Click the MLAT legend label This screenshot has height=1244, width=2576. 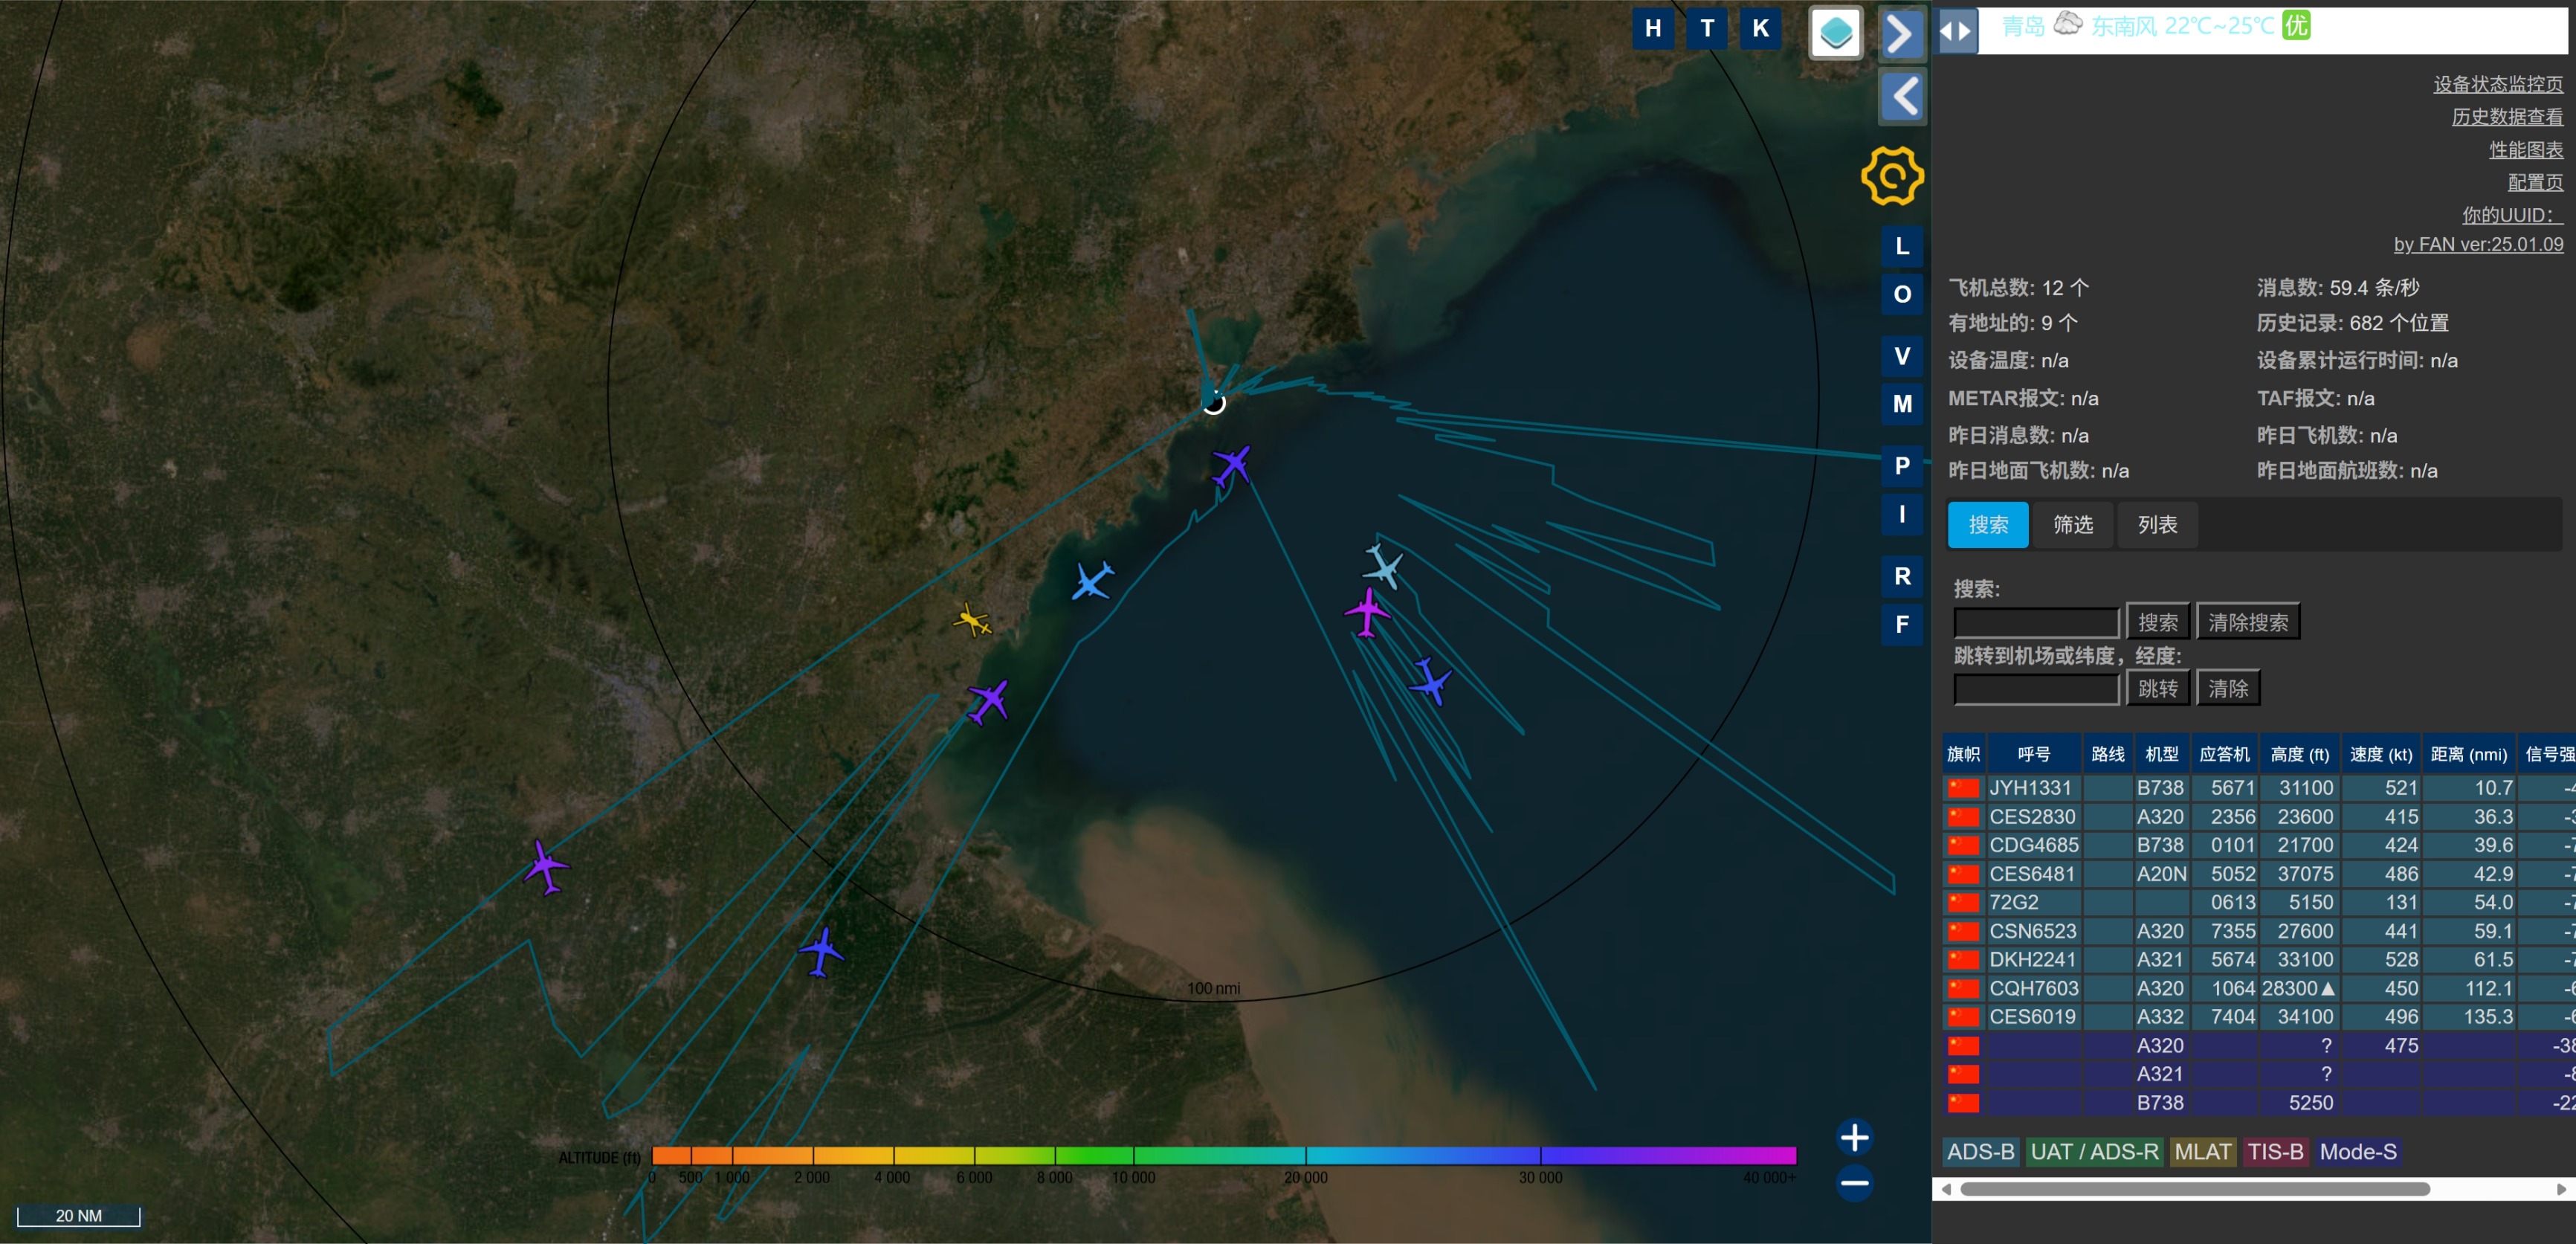2202,1152
